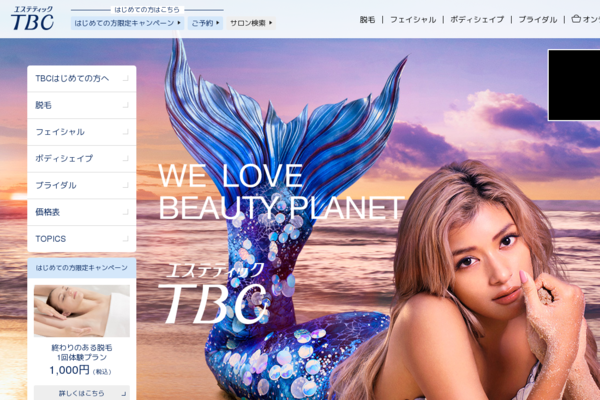Select ブライダル in top navigation
600x400 pixels.
(x=538, y=20)
